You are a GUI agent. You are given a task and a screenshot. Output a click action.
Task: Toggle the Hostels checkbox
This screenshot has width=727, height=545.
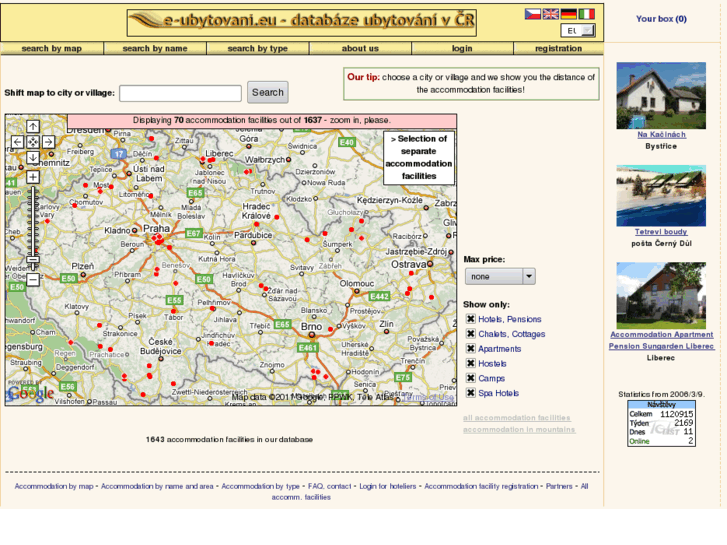click(471, 363)
